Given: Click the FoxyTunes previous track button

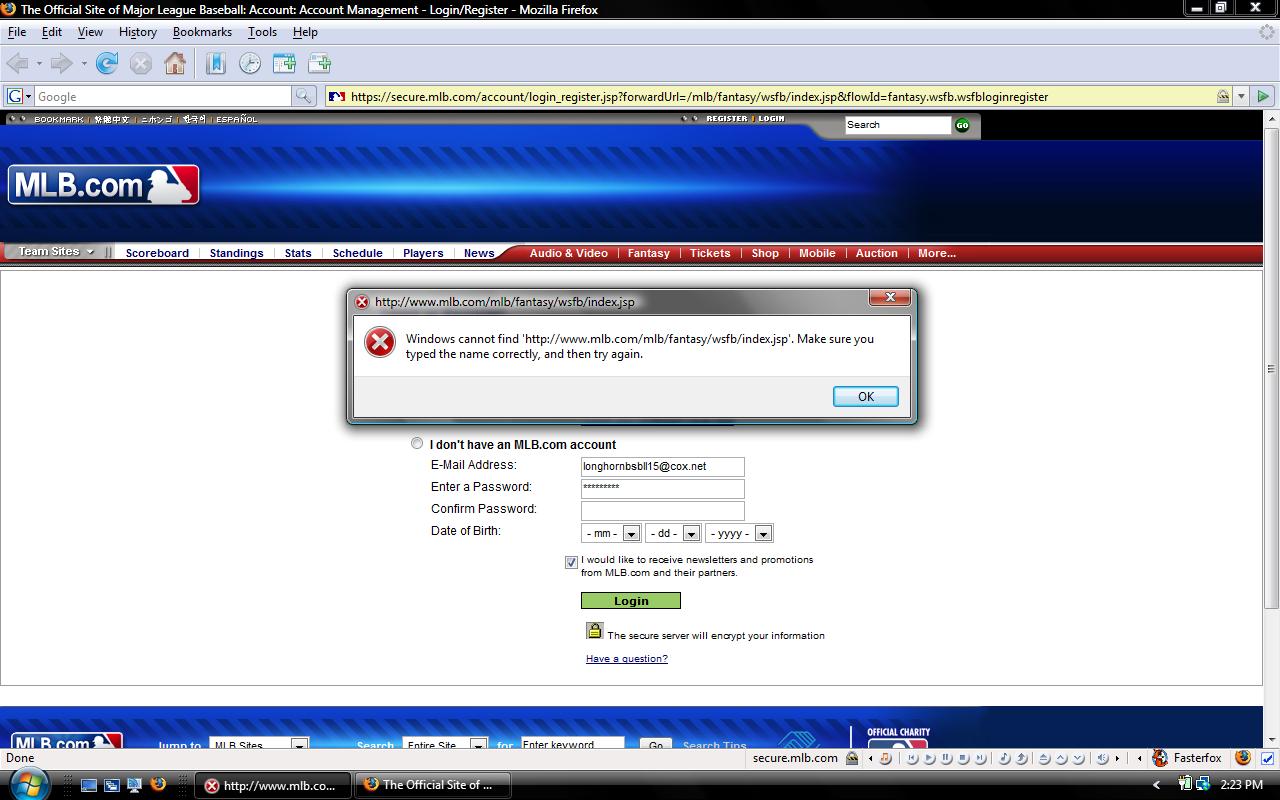Looking at the screenshot, I should click(x=913, y=758).
